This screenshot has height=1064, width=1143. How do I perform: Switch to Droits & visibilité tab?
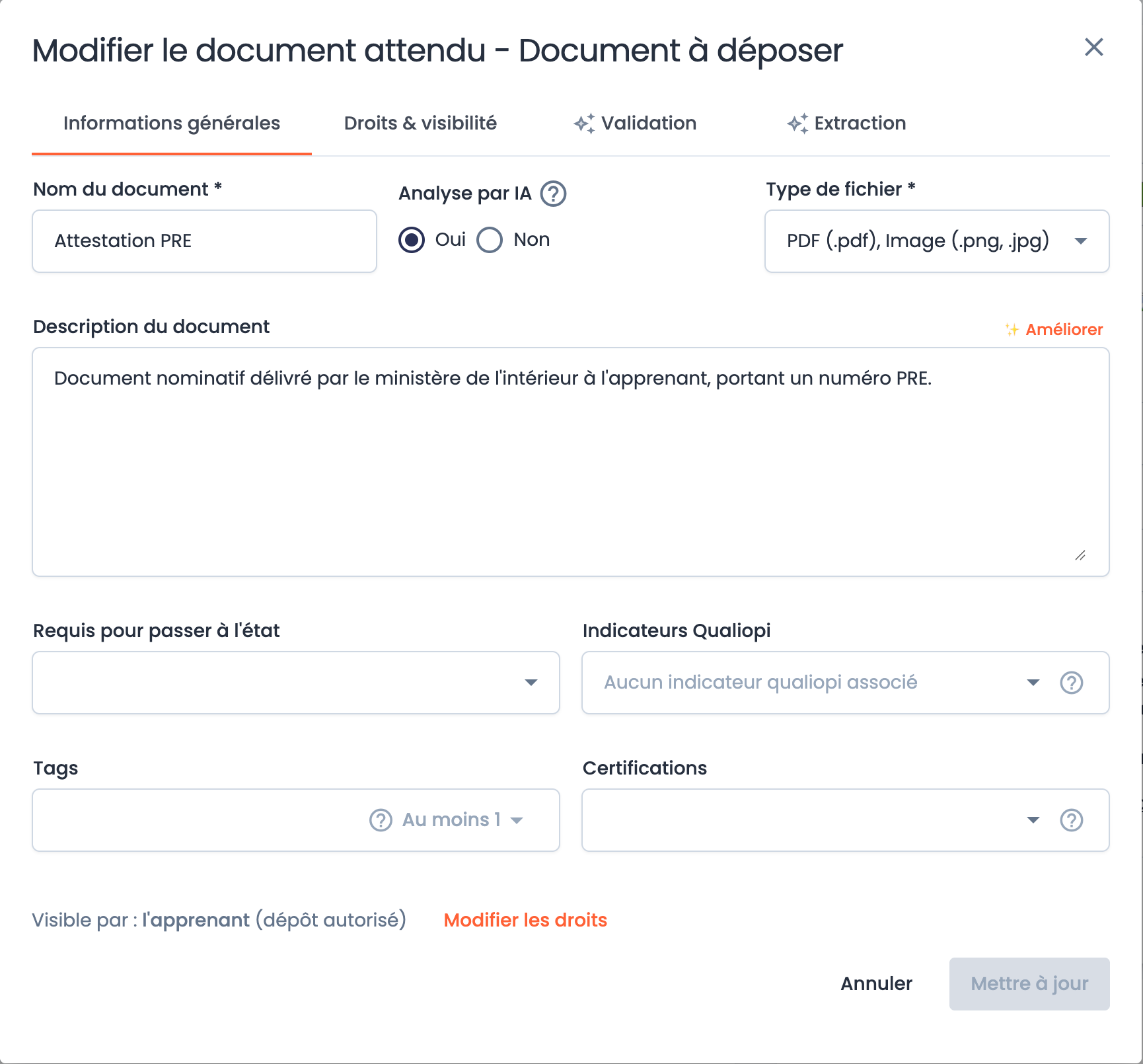[x=421, y=123]
